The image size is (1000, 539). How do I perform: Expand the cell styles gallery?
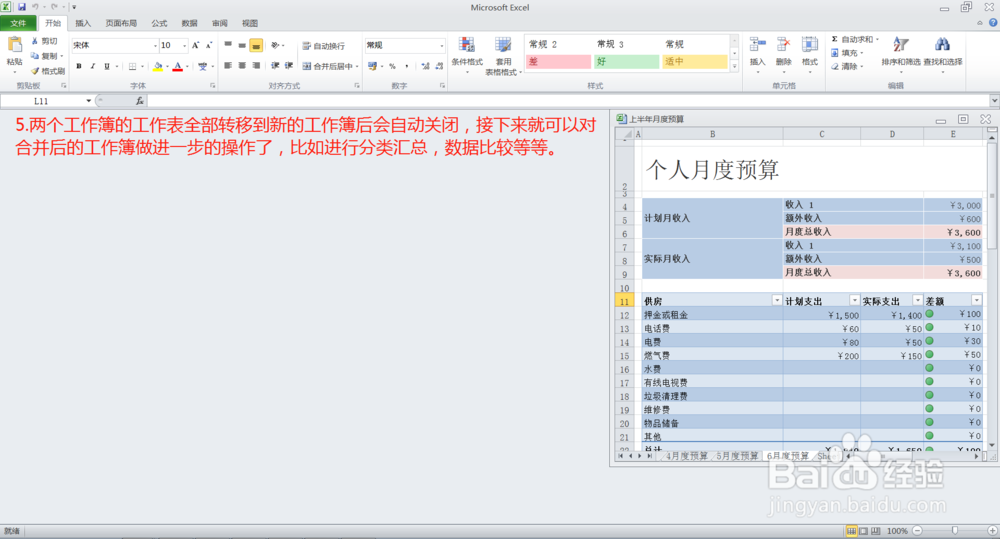pyautogui.click(x=734, y=66)
